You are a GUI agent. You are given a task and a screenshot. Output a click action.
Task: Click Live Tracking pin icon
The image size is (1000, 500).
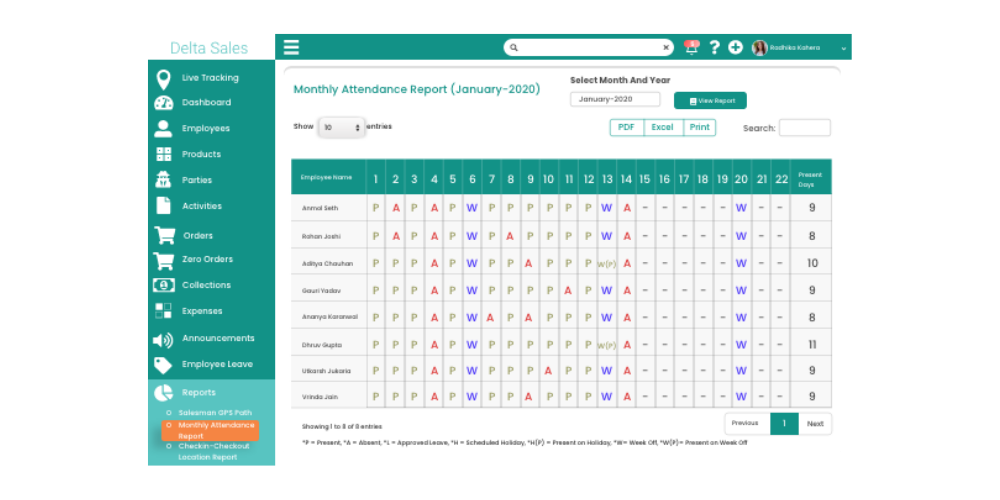tap(163, 79)
